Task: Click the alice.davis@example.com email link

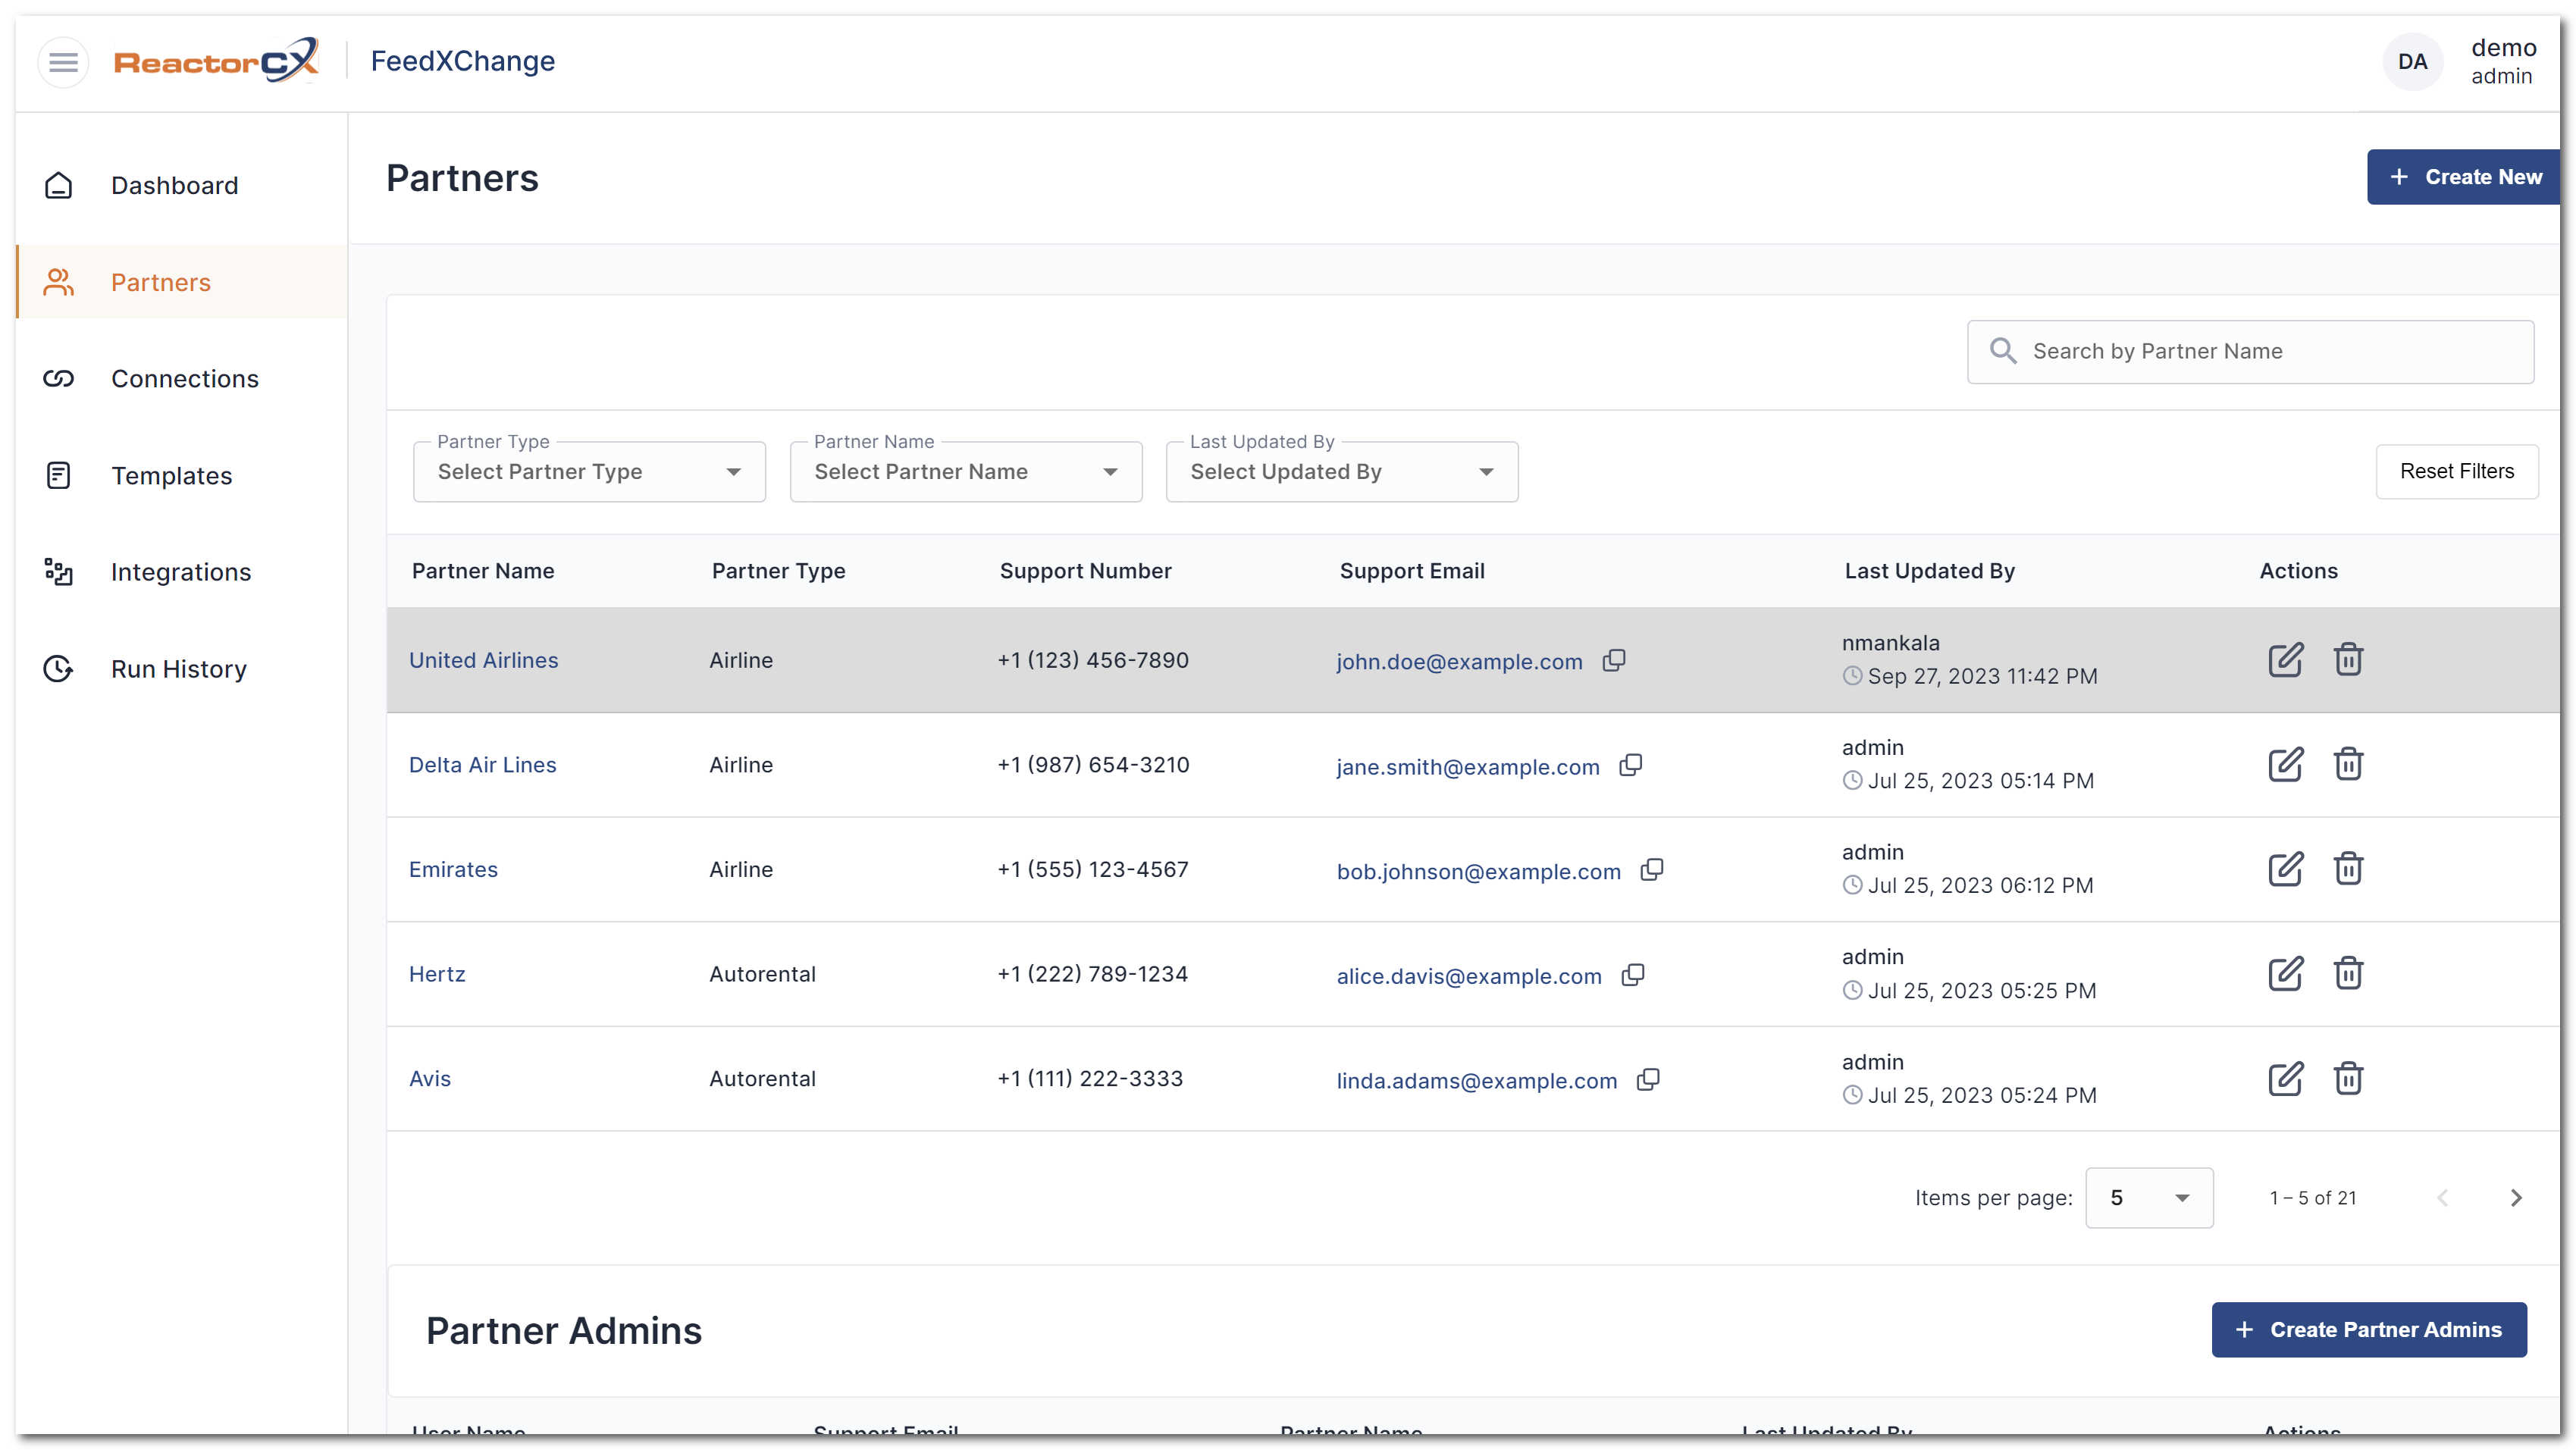Action: point(1469,976)
